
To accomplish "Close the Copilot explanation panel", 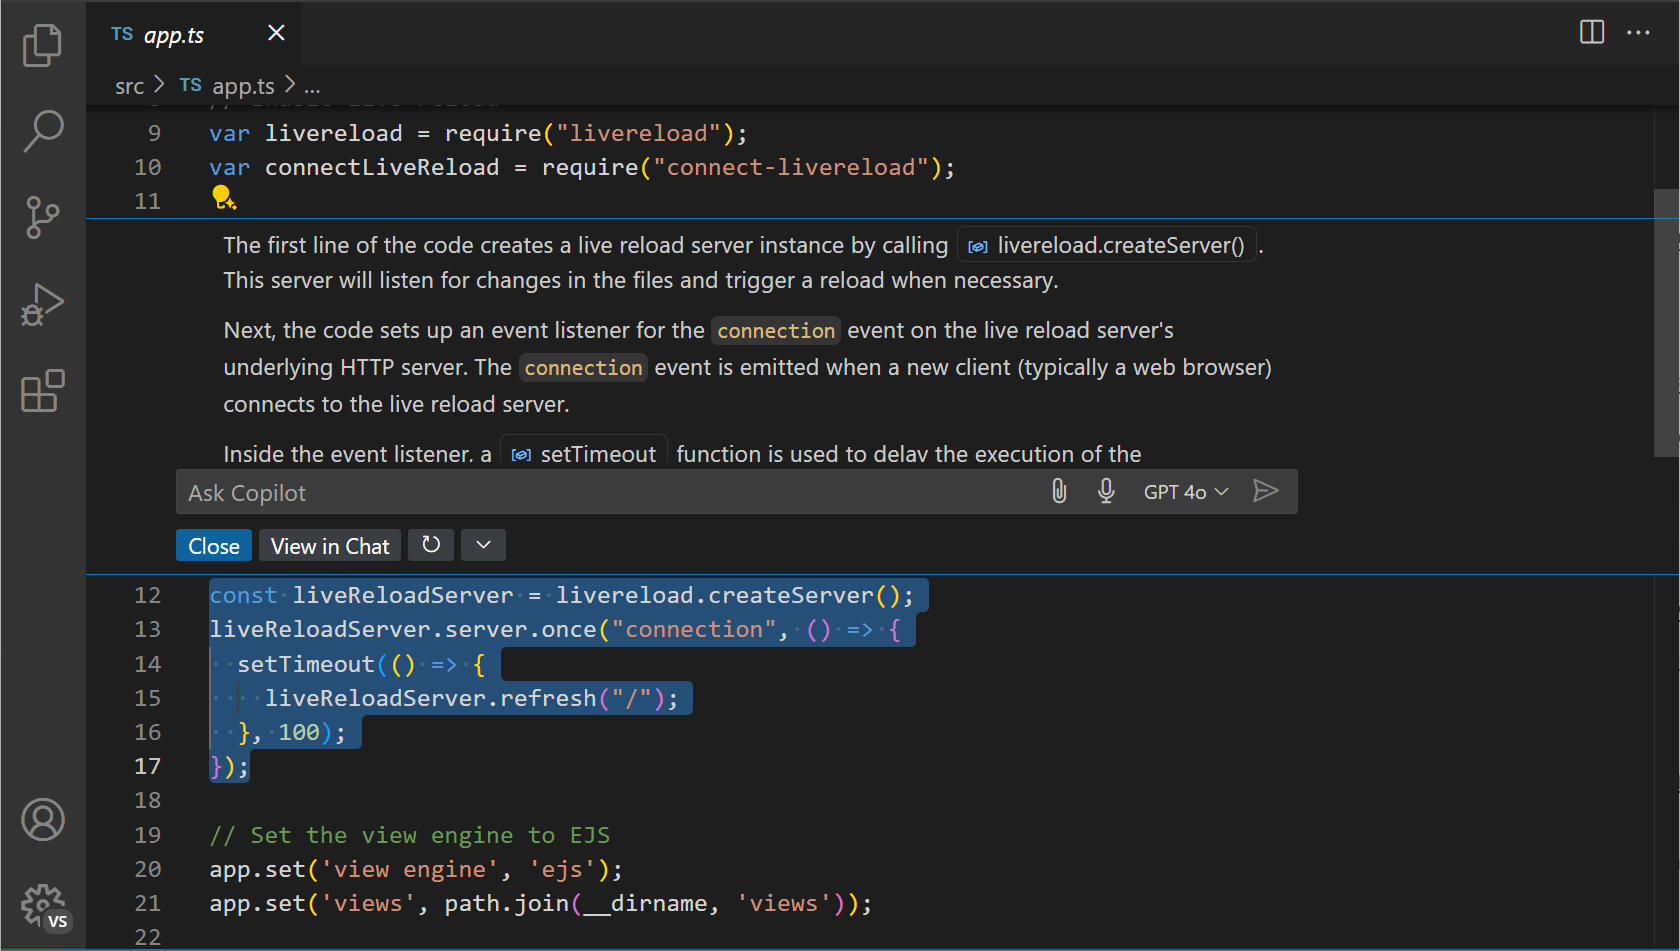I will [x=213, y=545].
